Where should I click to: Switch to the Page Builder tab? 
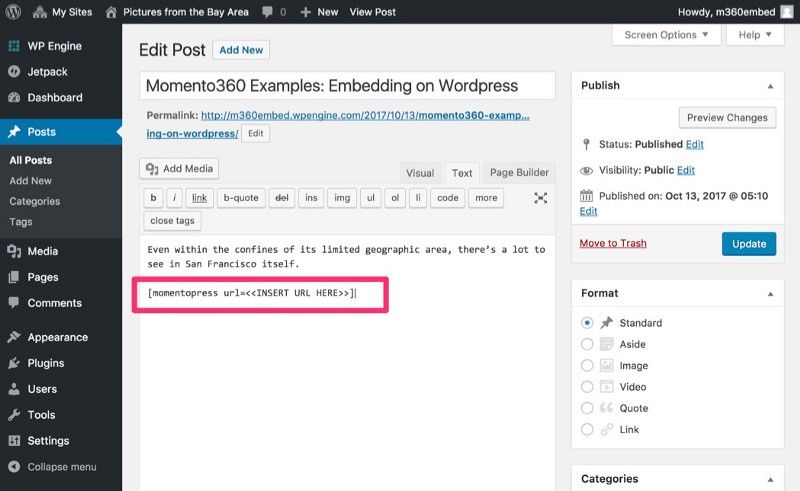point(519,173)
